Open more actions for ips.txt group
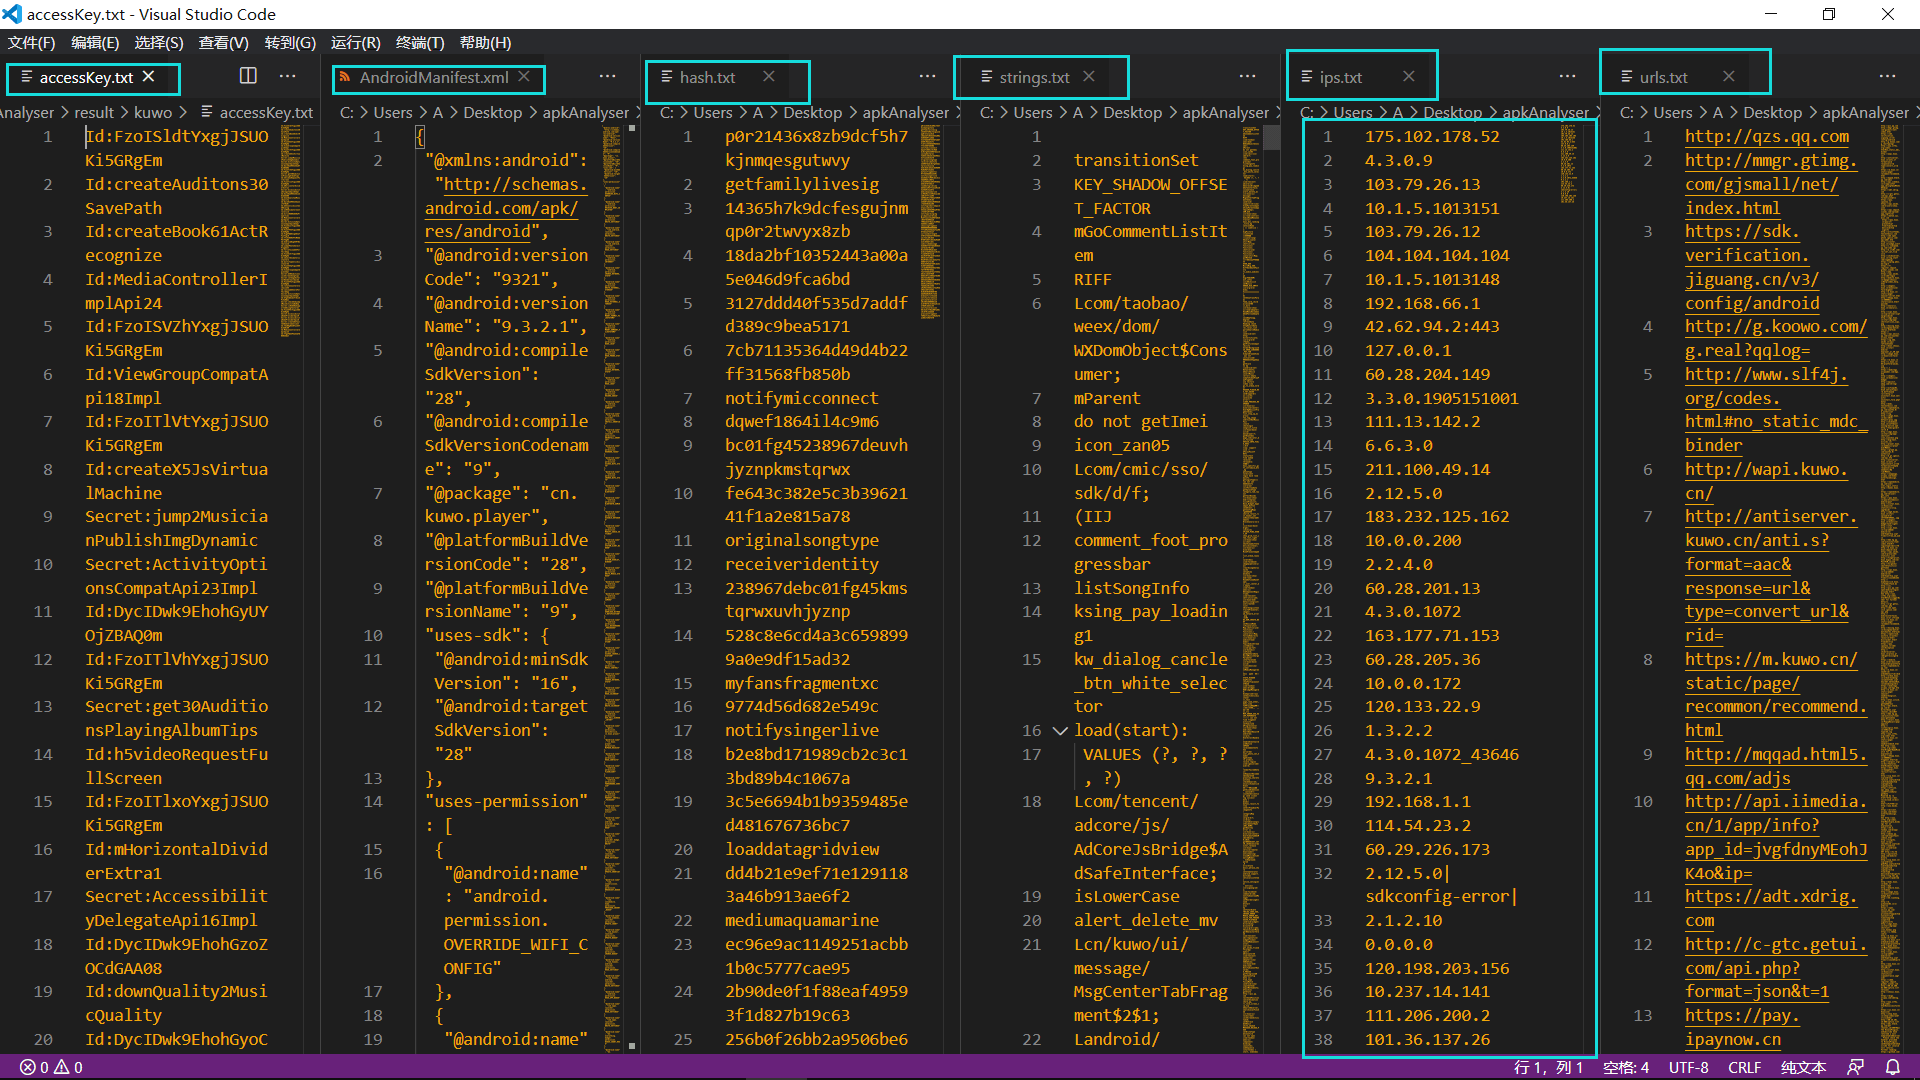Image resolution: width=1920 pixels, height=1080 pixels. coord(1568,76)
